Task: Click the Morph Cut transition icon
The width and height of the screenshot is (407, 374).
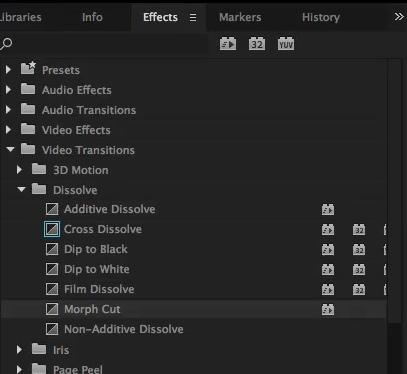Action: tap(52, 309)
